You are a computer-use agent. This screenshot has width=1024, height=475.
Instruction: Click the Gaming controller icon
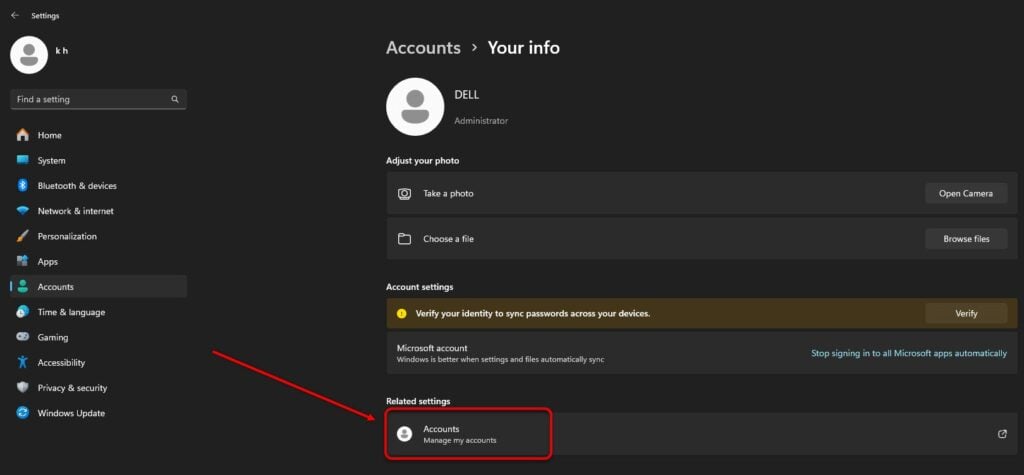click(x=23, y=337)
